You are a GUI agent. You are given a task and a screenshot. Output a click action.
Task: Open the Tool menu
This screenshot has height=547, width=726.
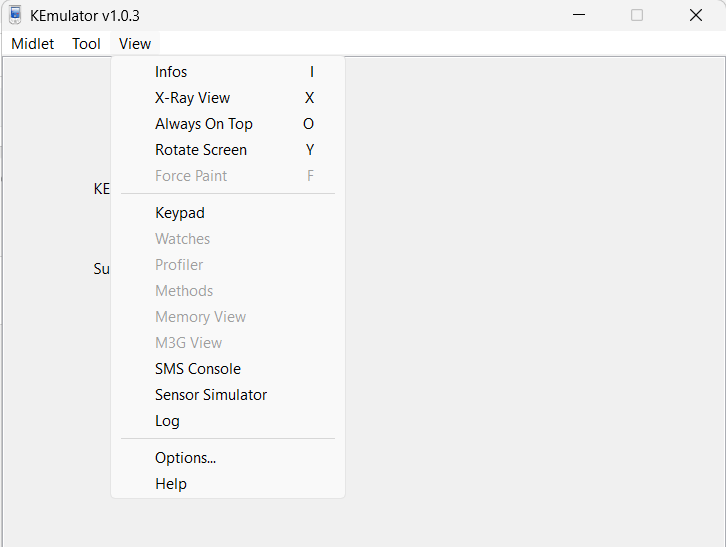(x=86, y=44)
